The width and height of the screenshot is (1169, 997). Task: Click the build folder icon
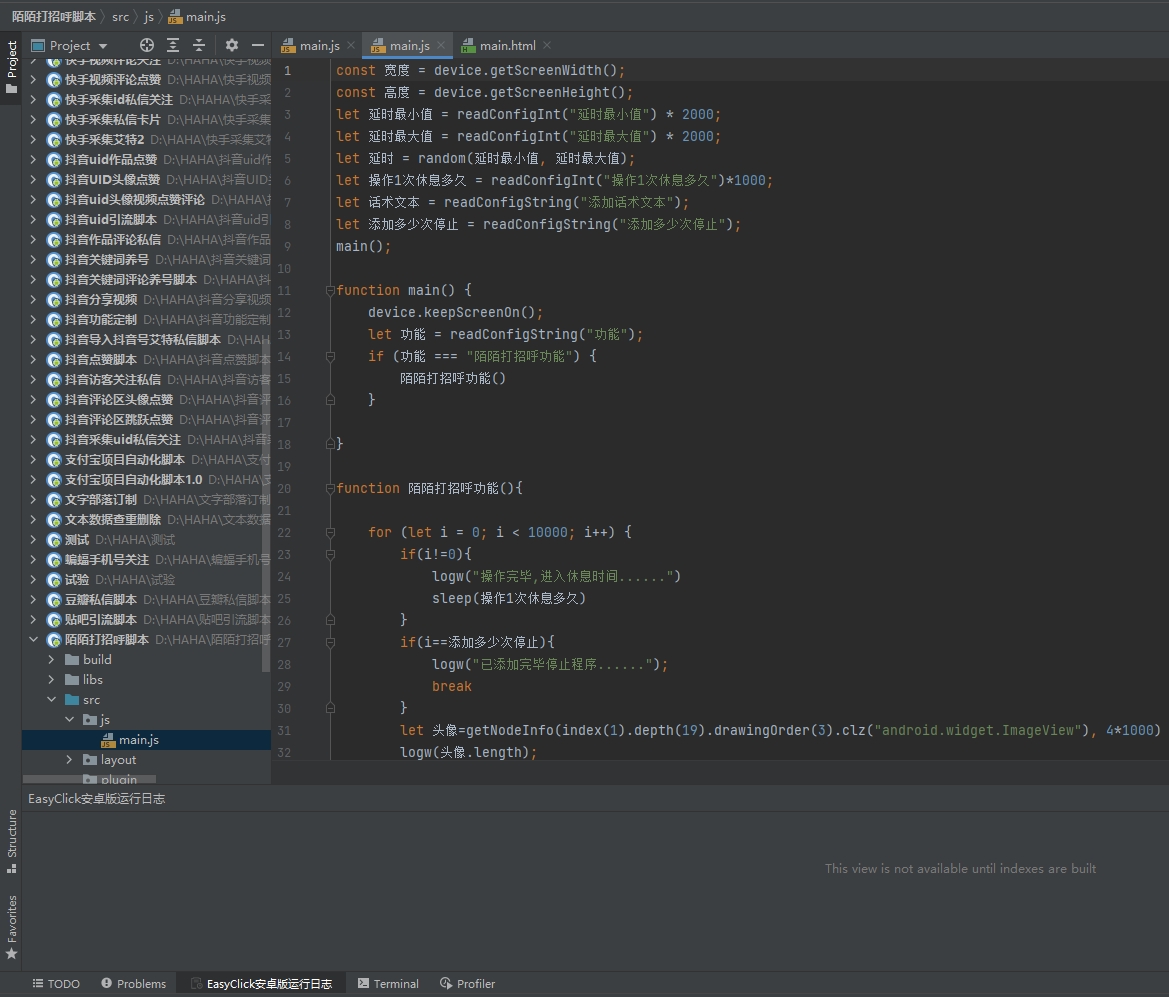[x=72, y=659]
